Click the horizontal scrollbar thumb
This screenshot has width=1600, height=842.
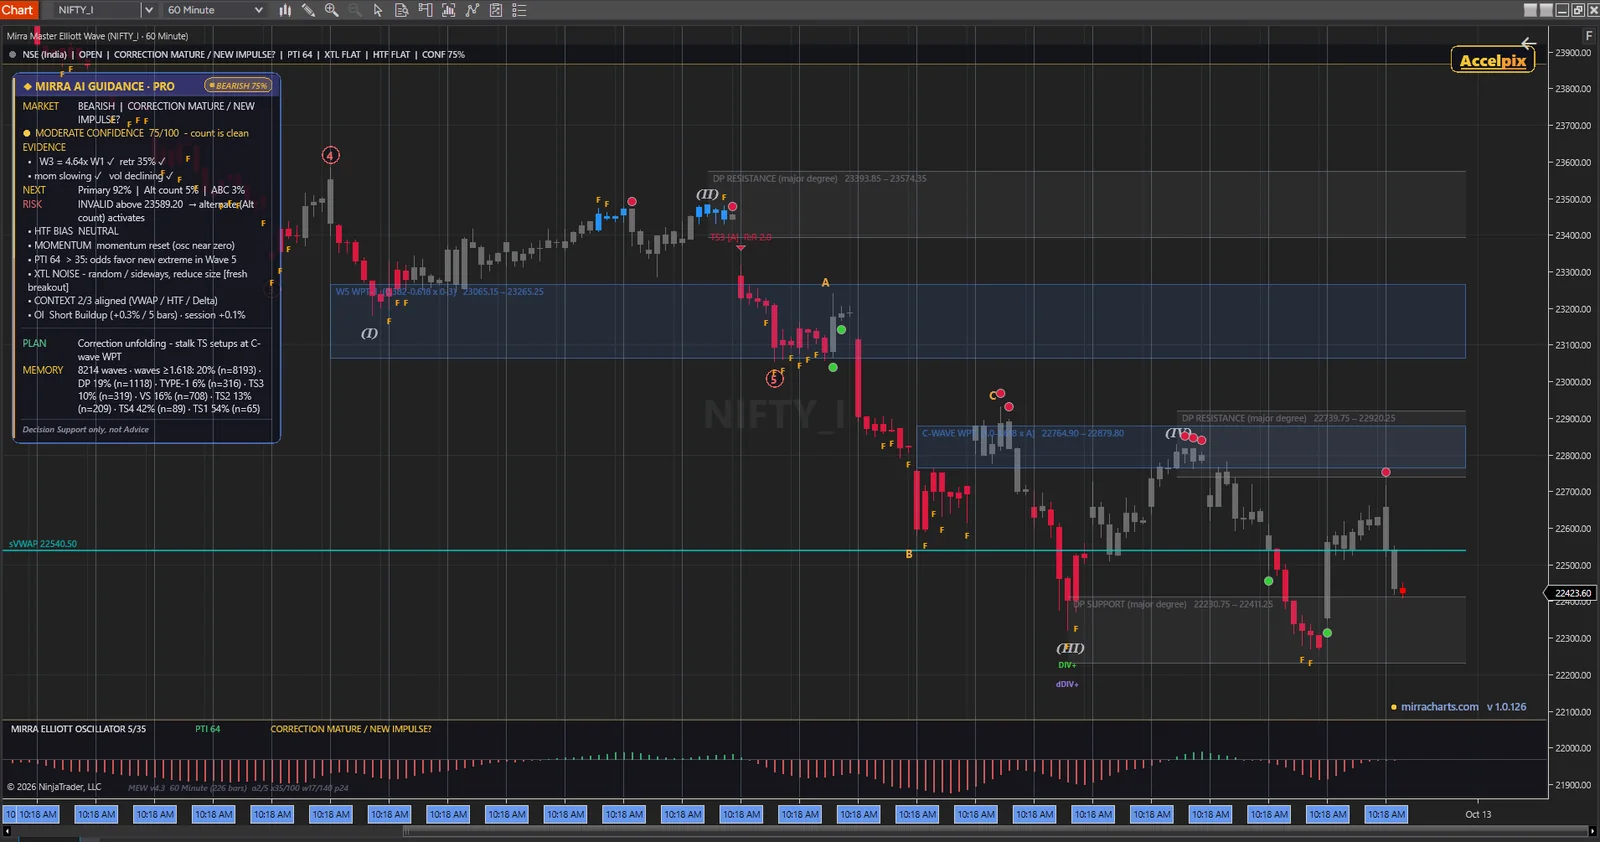point(995,831)
